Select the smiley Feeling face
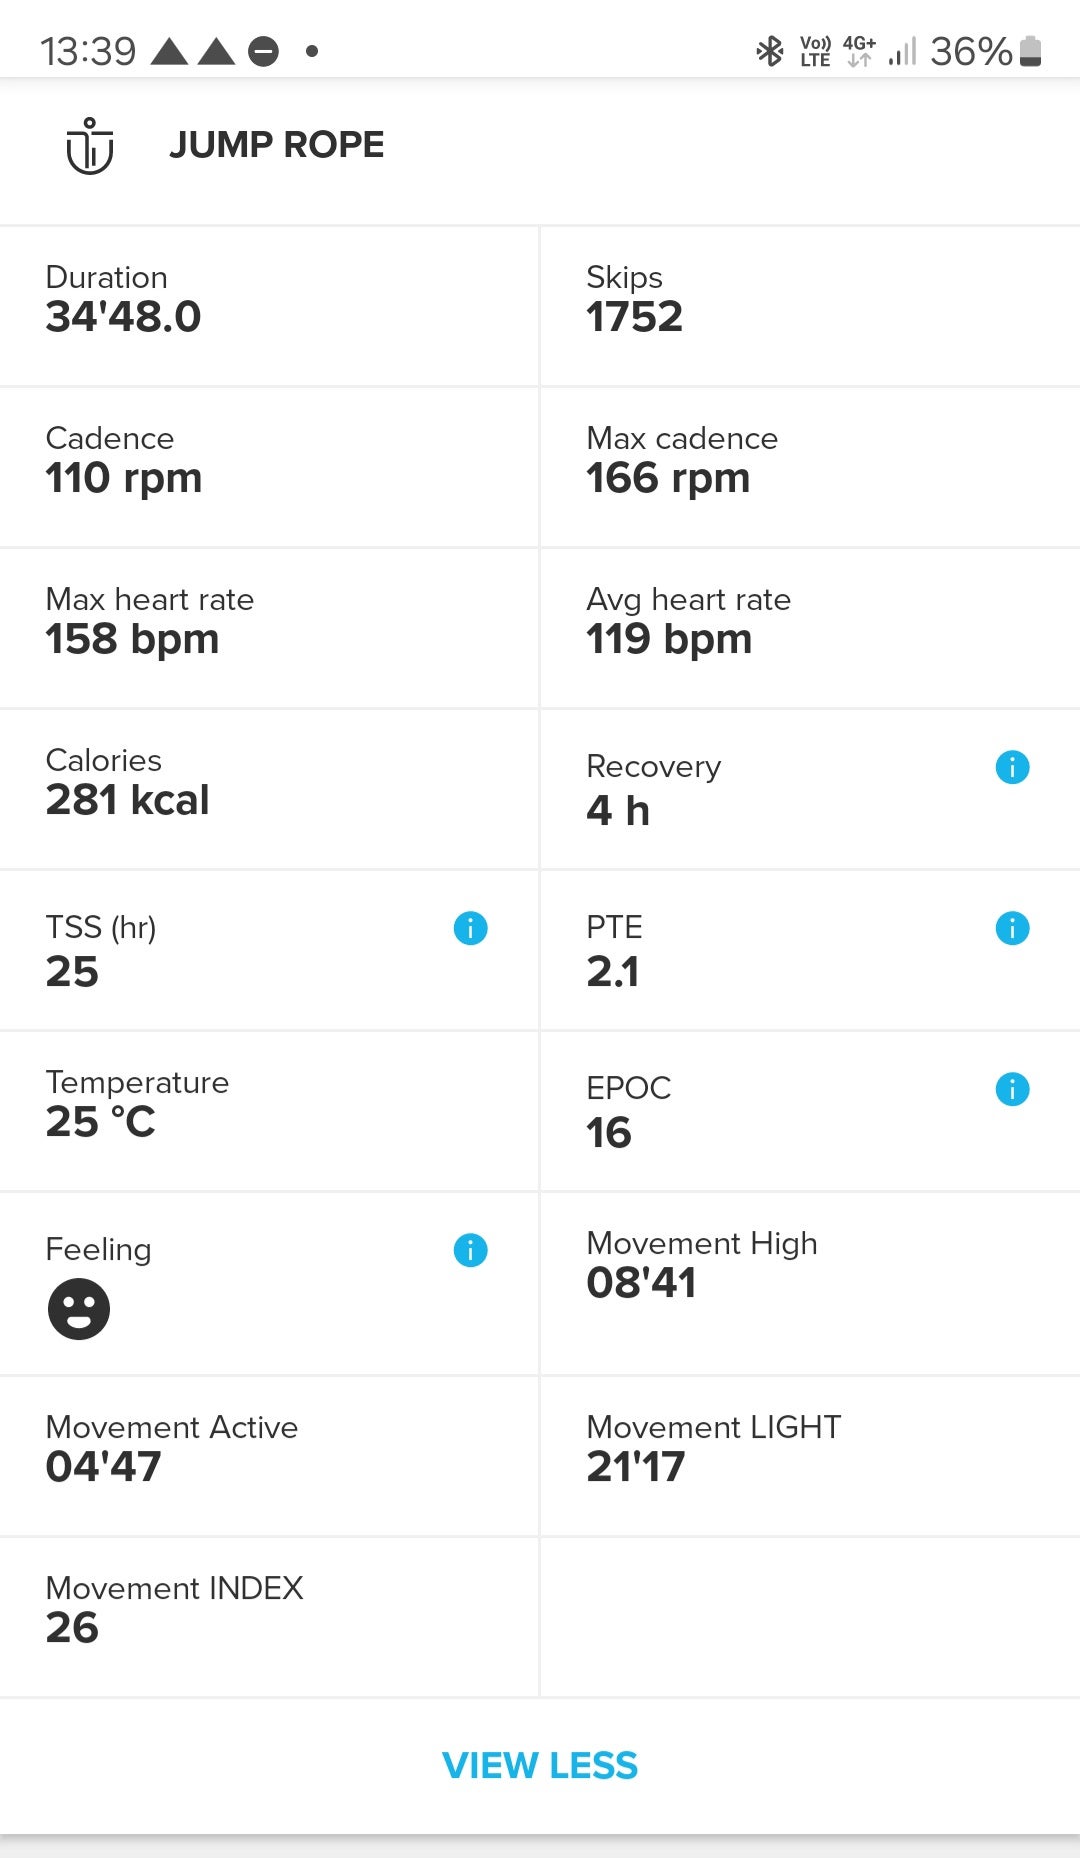1080x1858 pixels. 79,1308
